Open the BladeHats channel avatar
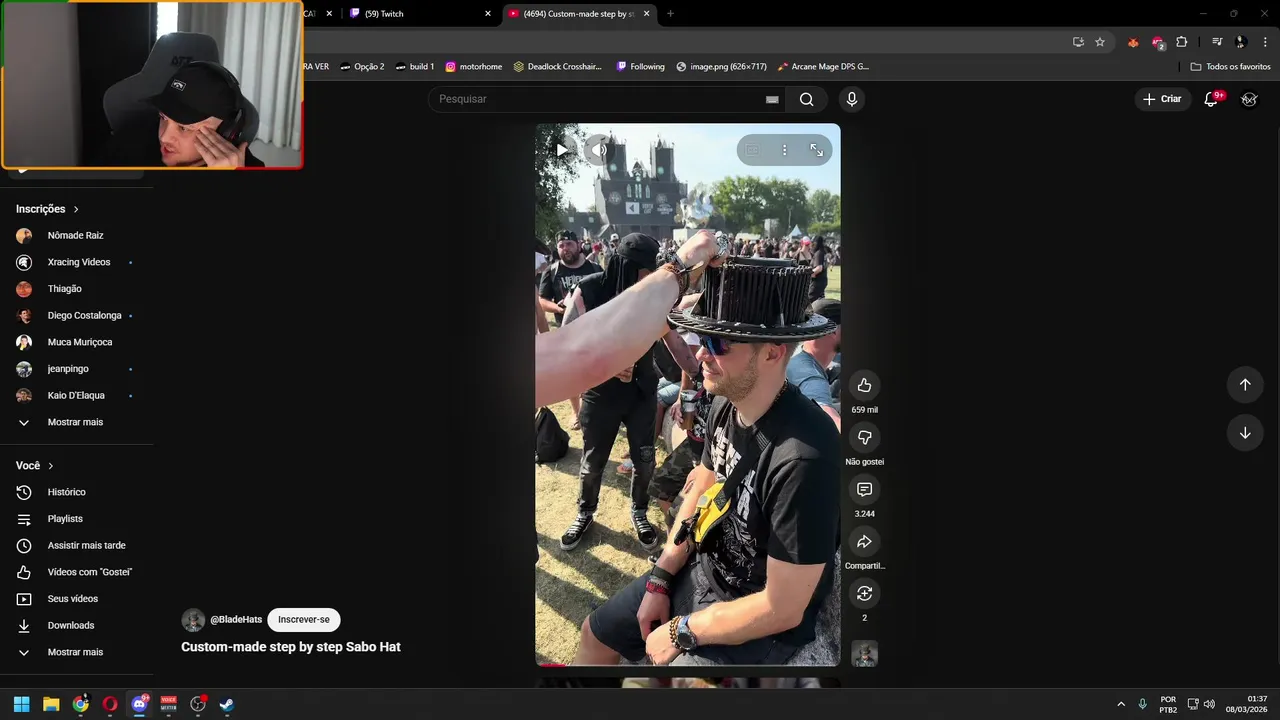 click(x=193, y=620)
